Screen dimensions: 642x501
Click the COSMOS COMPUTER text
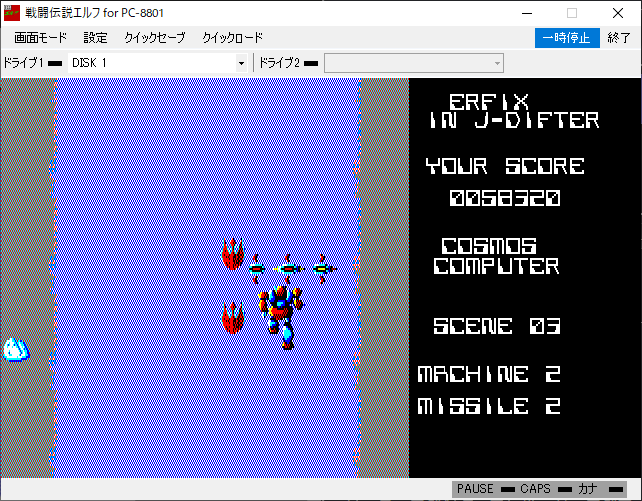(x=497, y=256)
